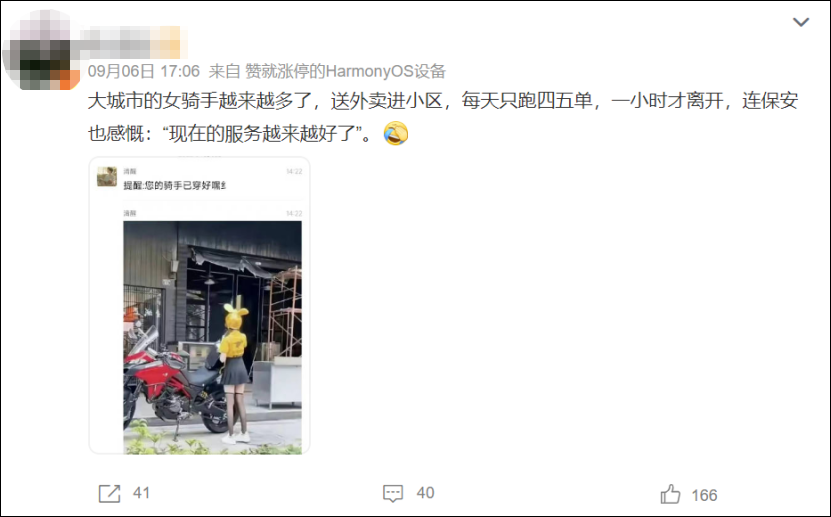Click the repost share icon

109,493
